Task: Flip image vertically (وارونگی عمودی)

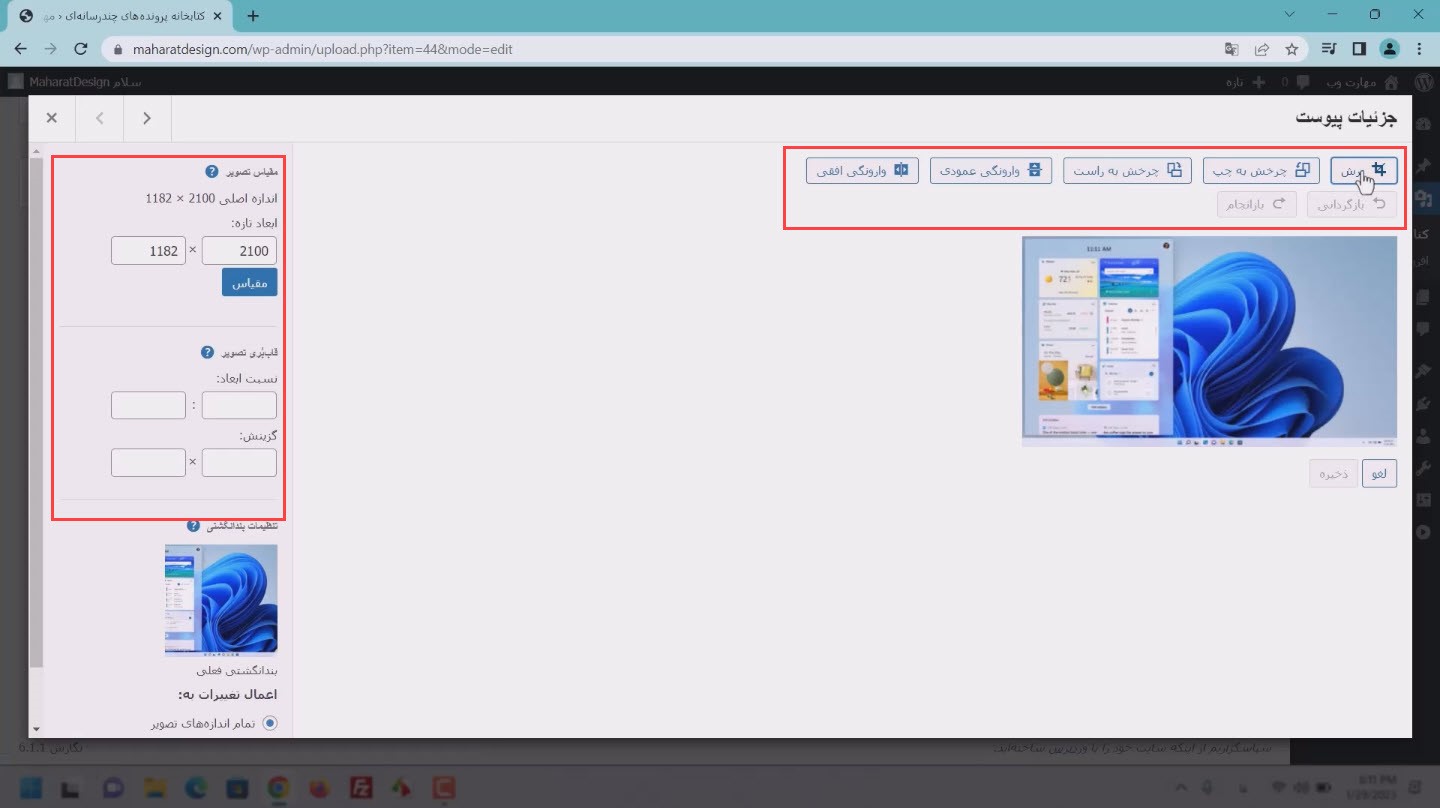Action: coord(991,171)
